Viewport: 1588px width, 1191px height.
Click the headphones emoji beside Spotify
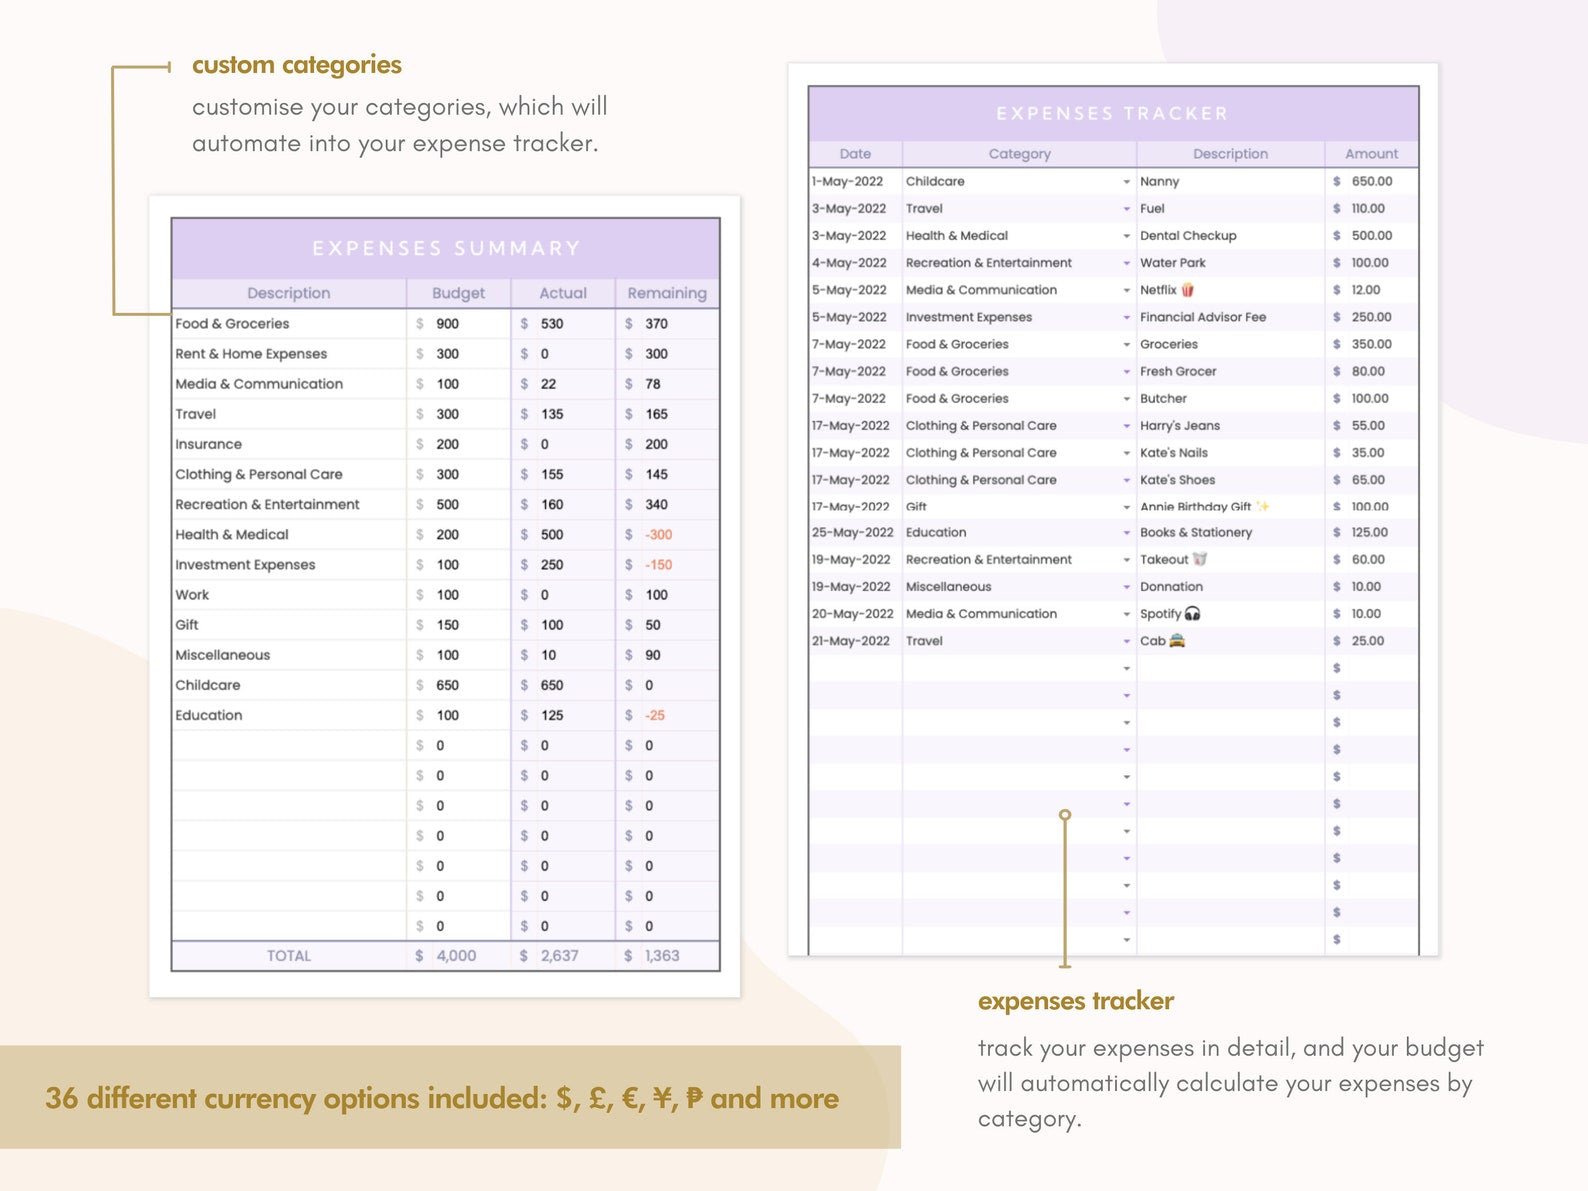pyautogui.click(x=1192, y=614)
